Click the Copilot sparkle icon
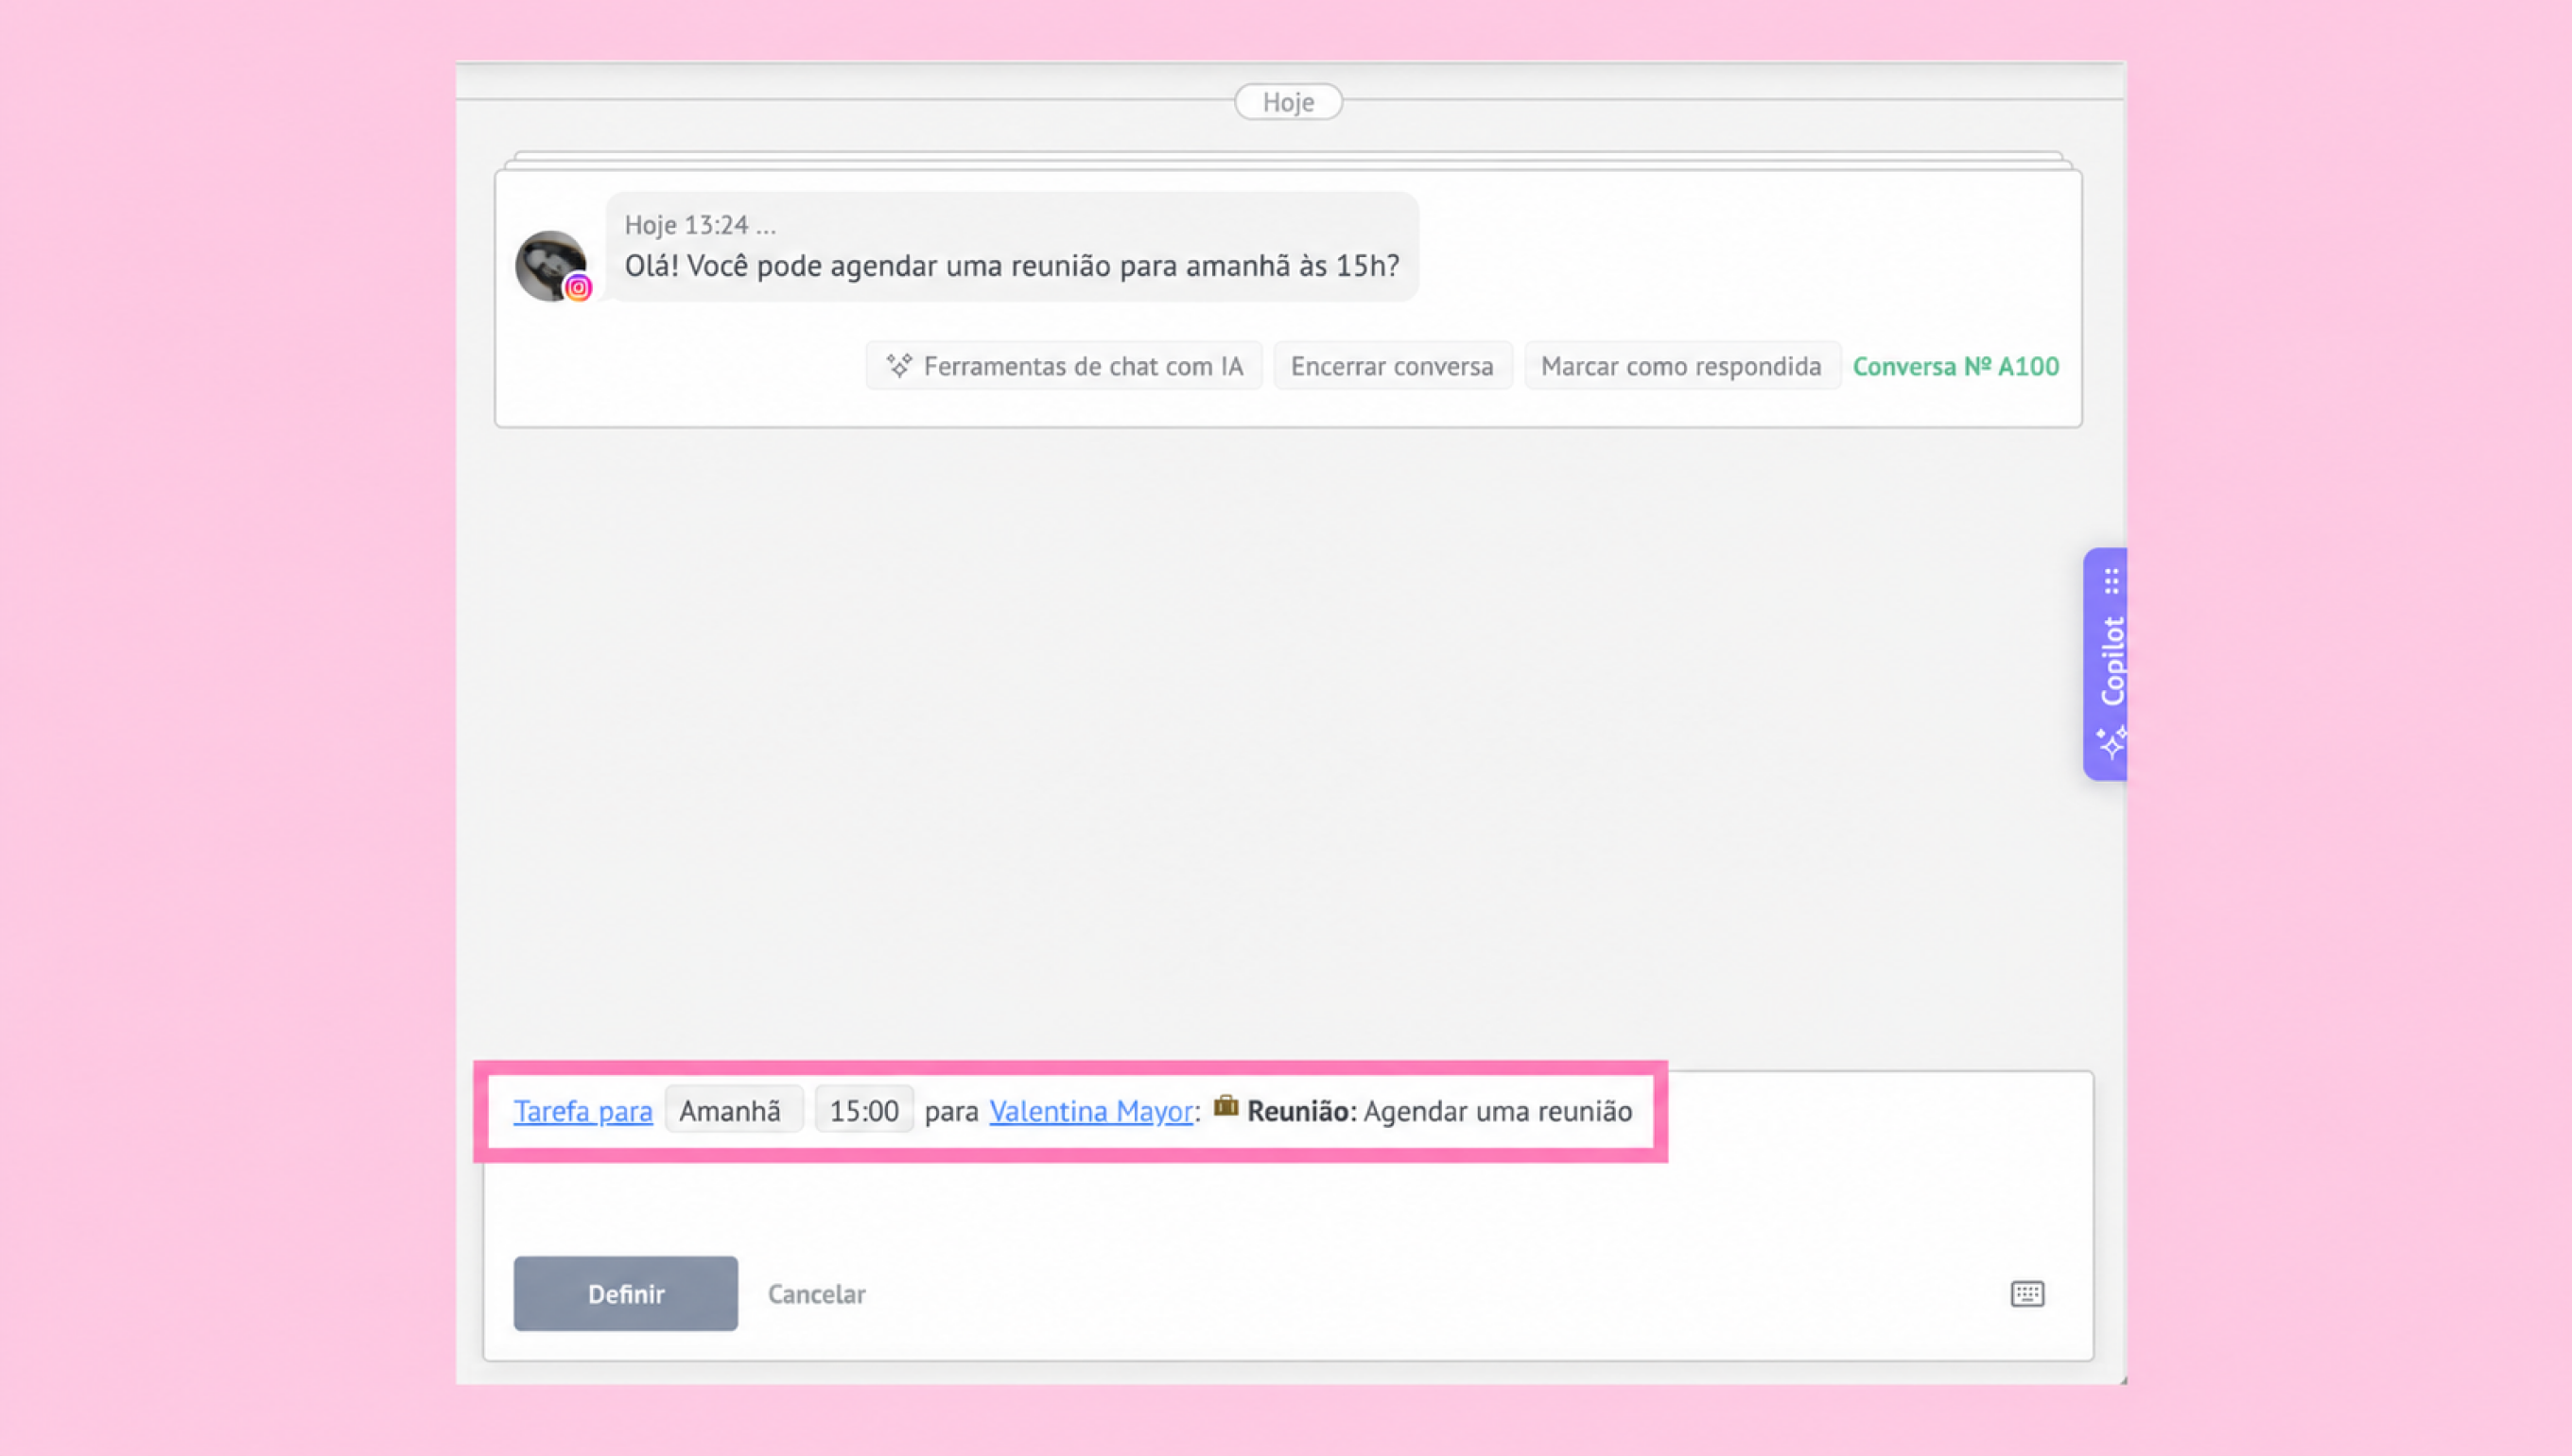The height and width of the screenshot is (1456, 2572). pos(2111,743)
